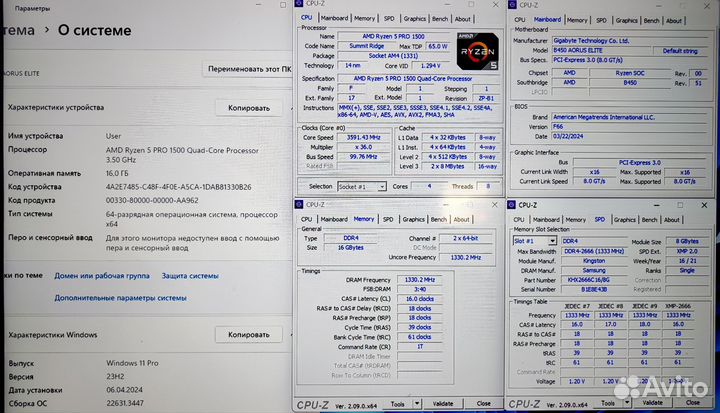Switch to CPU tab in the SPD window
Viewport: 720px width, 413px height.
coord(519,220)
